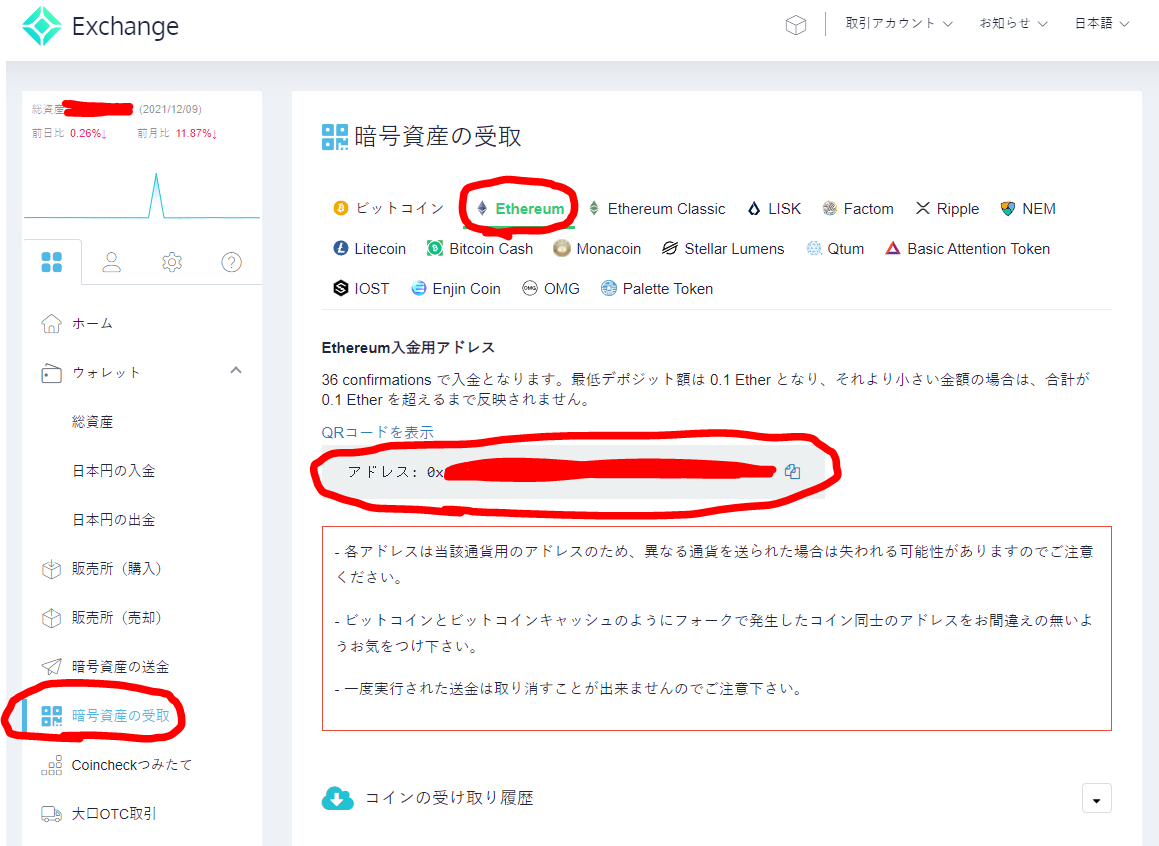
Task: Click the cloud download icon beside コインの受け取り履歴
Action: coord(339,798)
